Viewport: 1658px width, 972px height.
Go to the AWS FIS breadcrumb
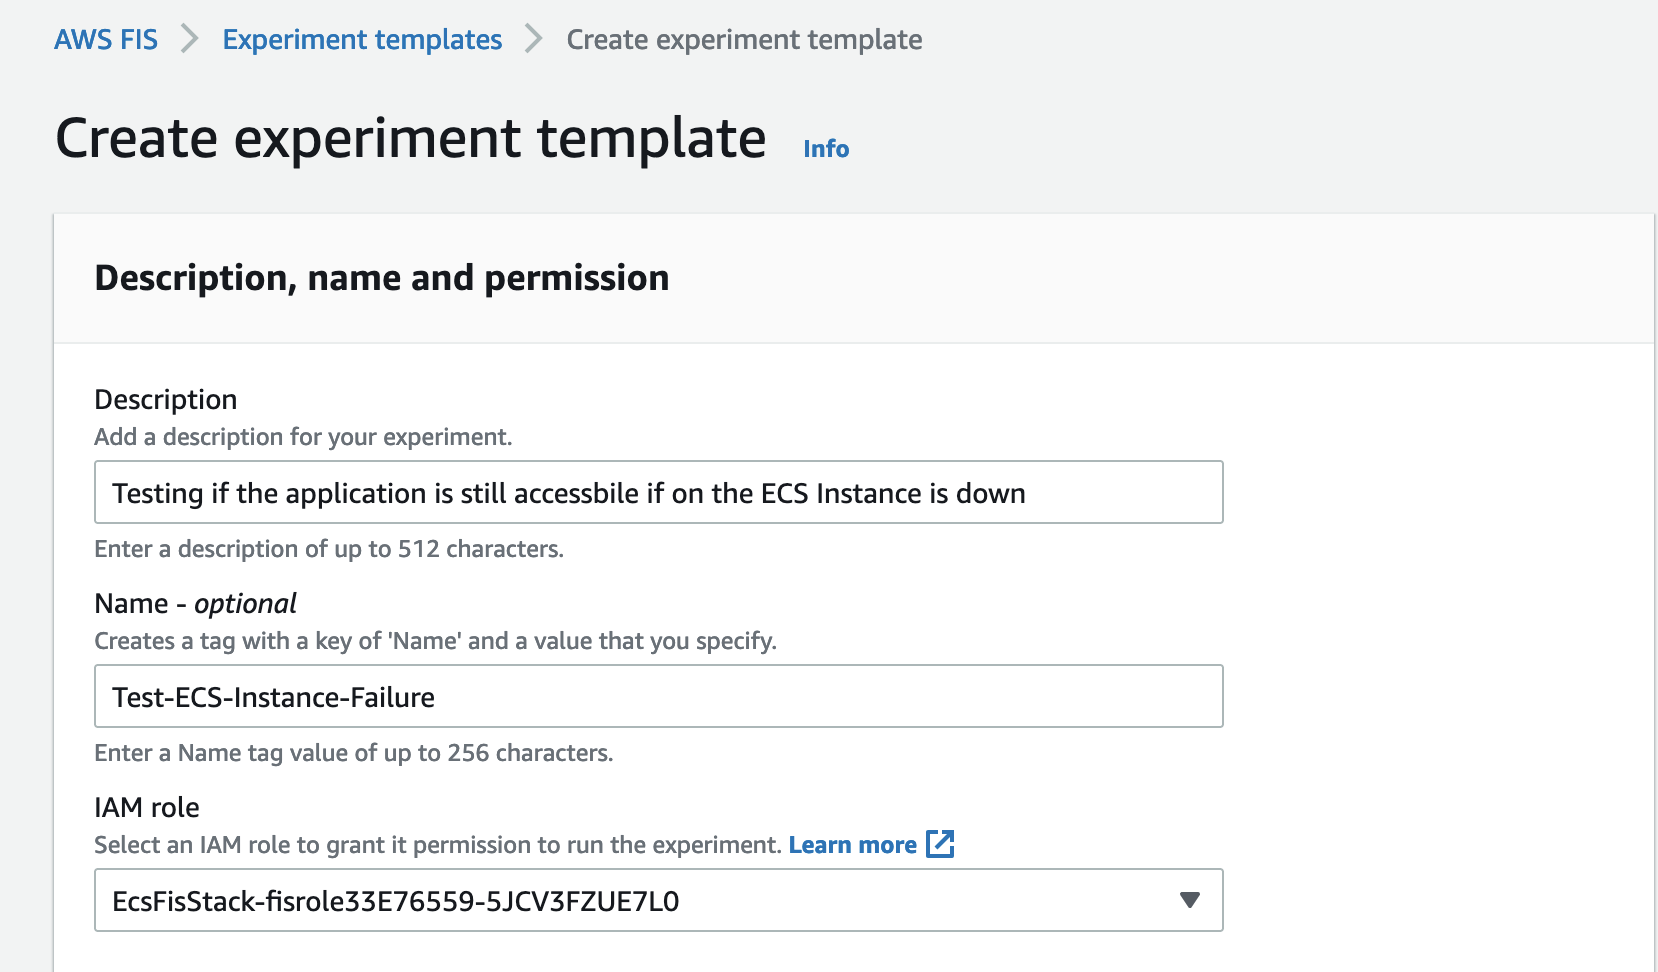(x=106, y=39)
